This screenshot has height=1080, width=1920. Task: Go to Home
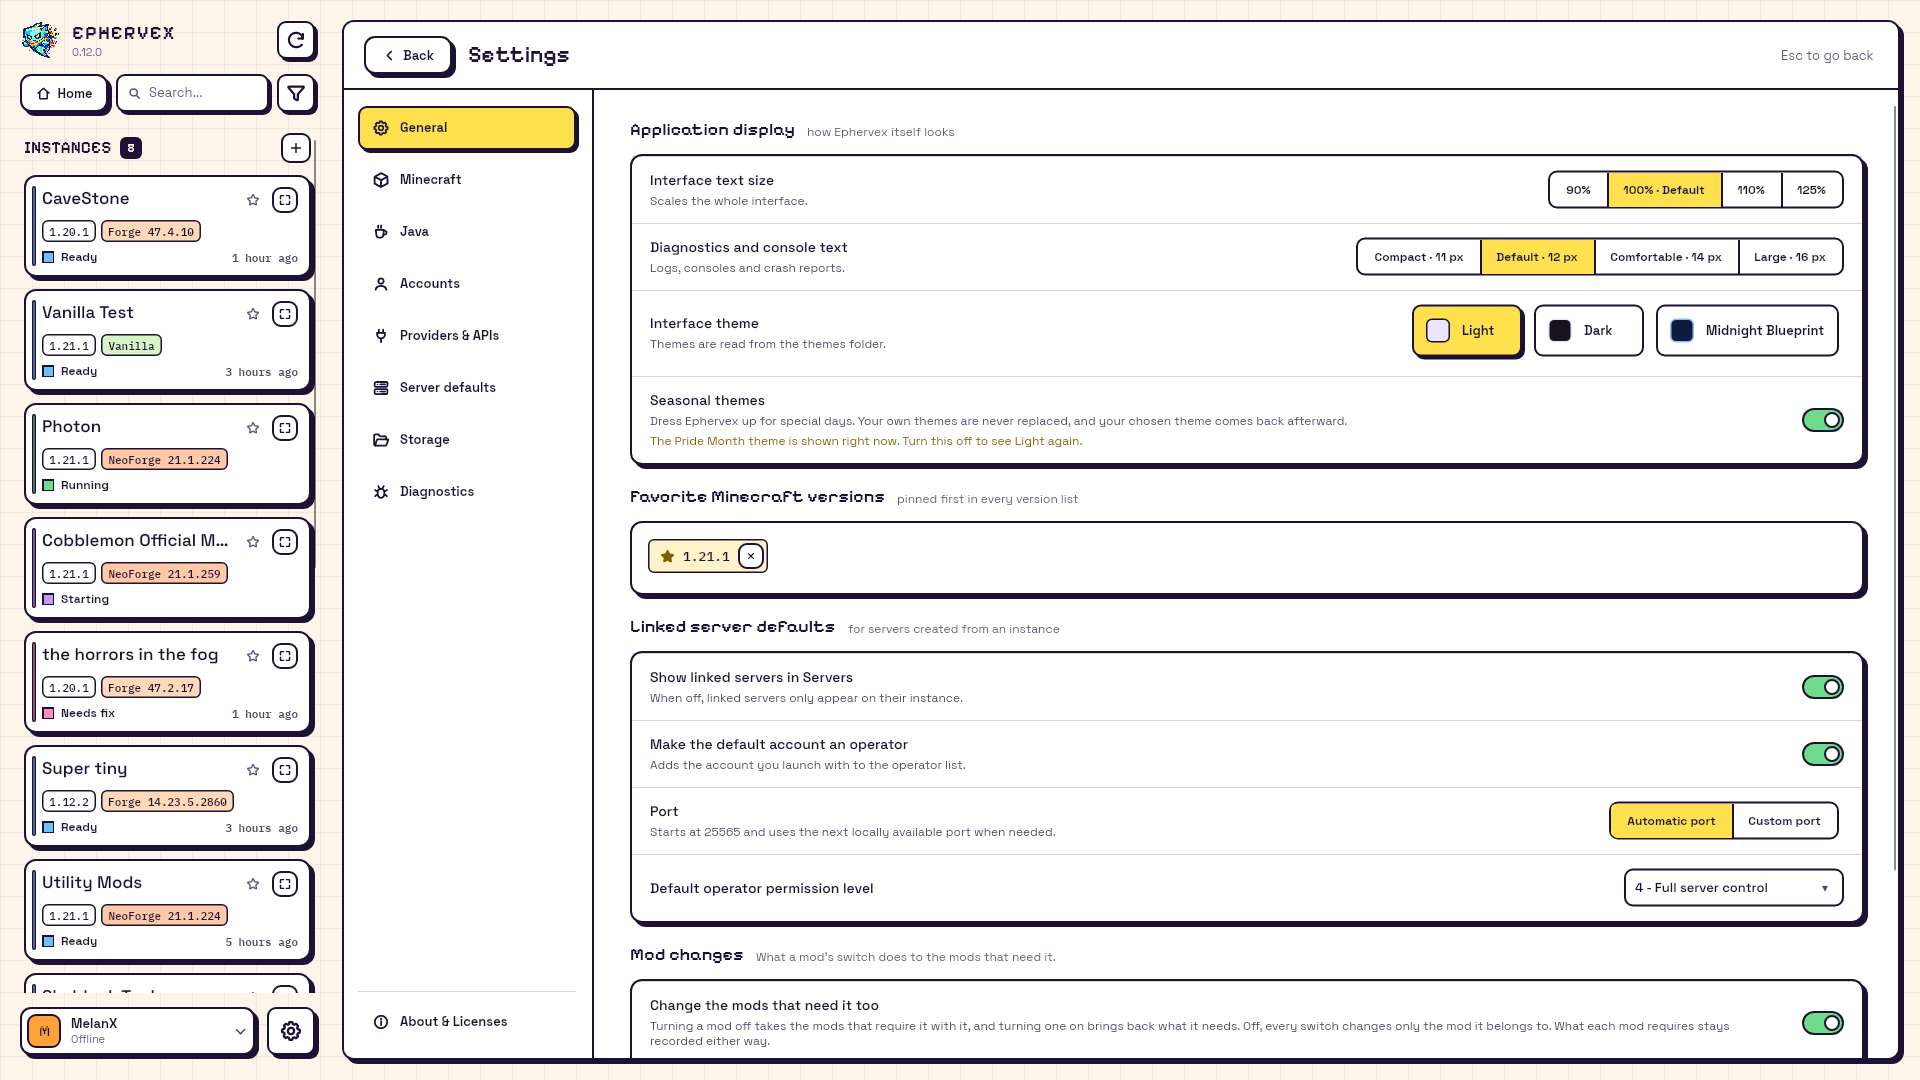point(64,93)
